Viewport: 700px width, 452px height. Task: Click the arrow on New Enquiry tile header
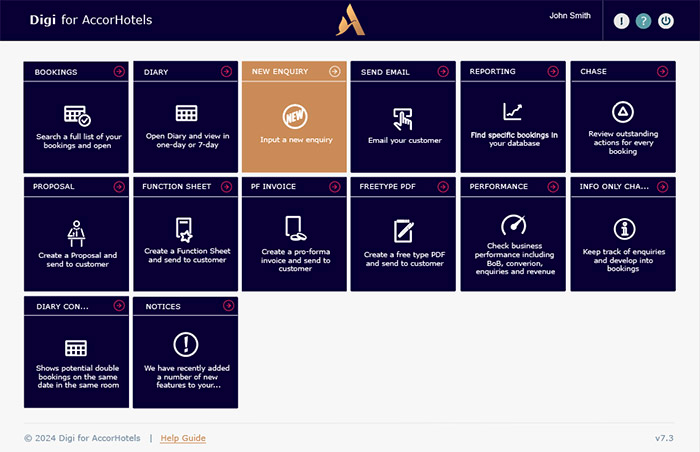tap(335, 71)
